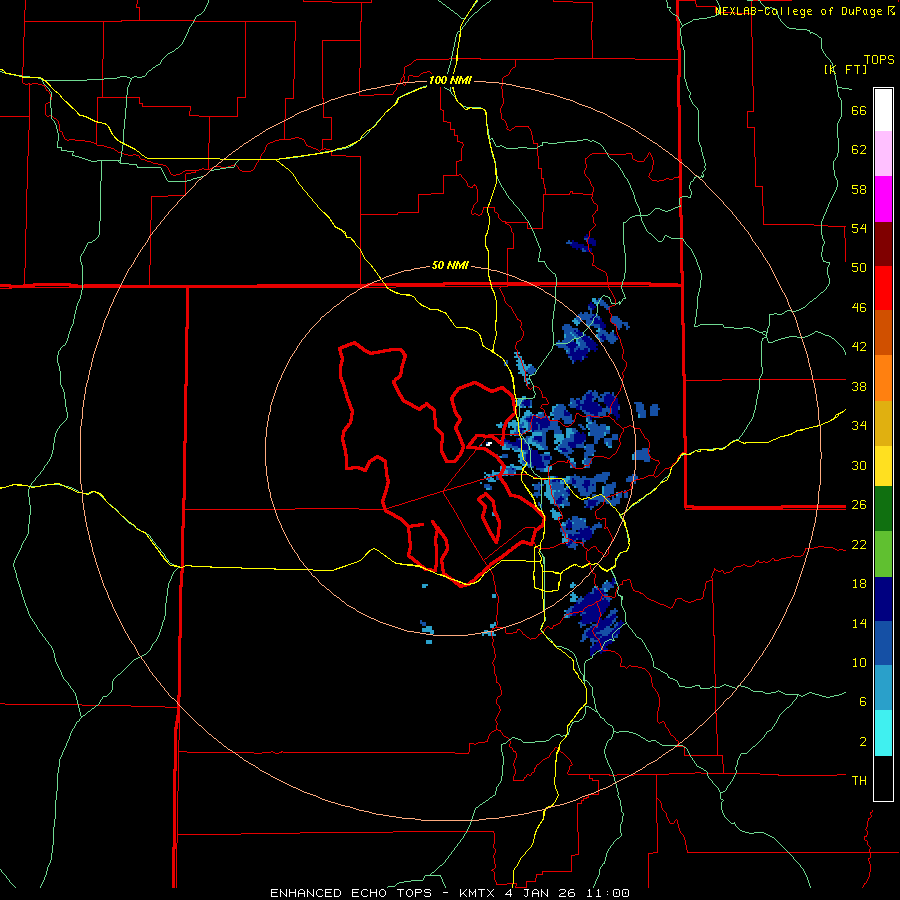Pick the light orange legend swatch
The height and width of the screenshot is (900, 900).
[883, 378]
